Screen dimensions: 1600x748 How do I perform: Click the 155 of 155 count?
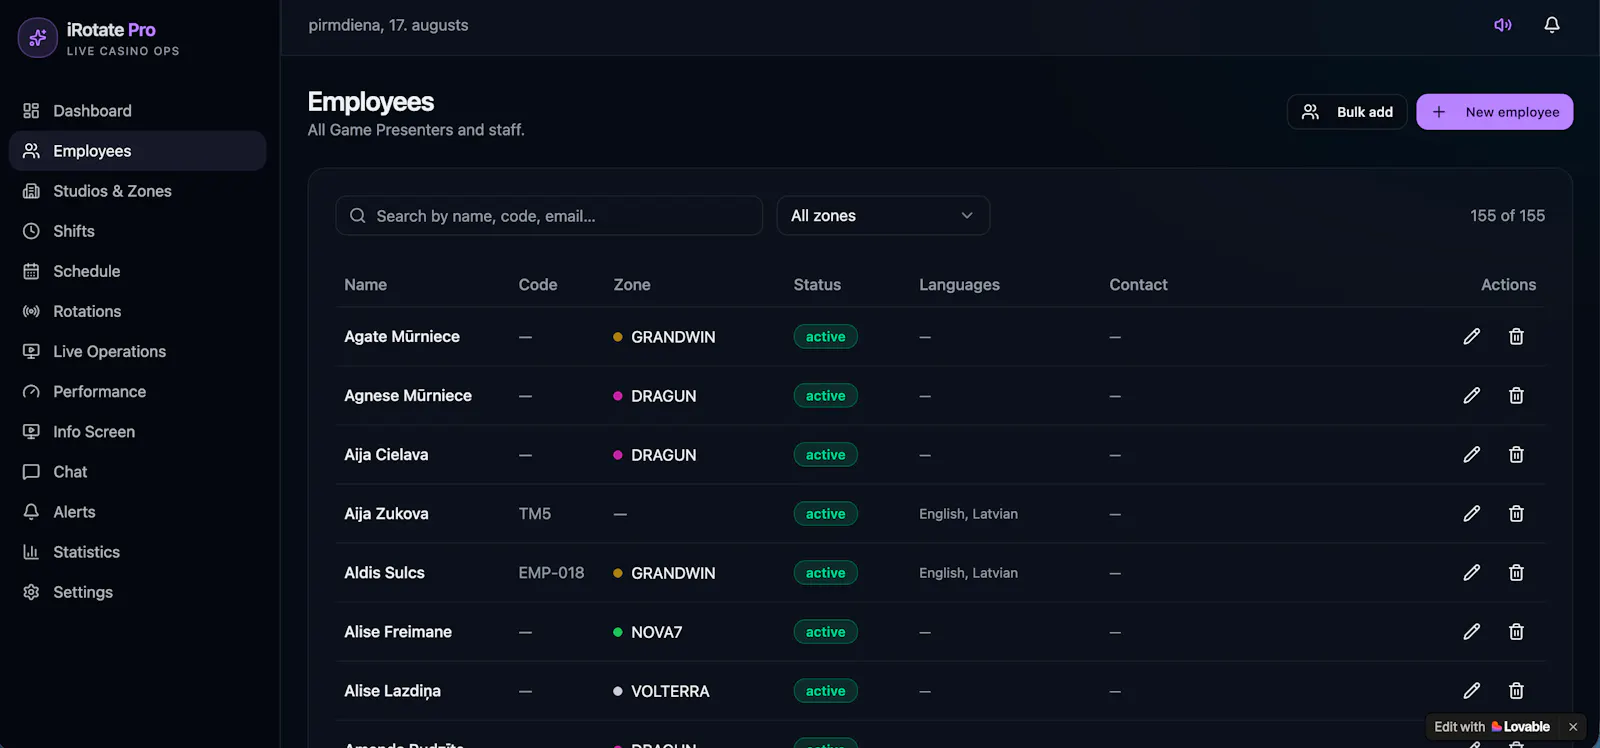click(1507, 216)
